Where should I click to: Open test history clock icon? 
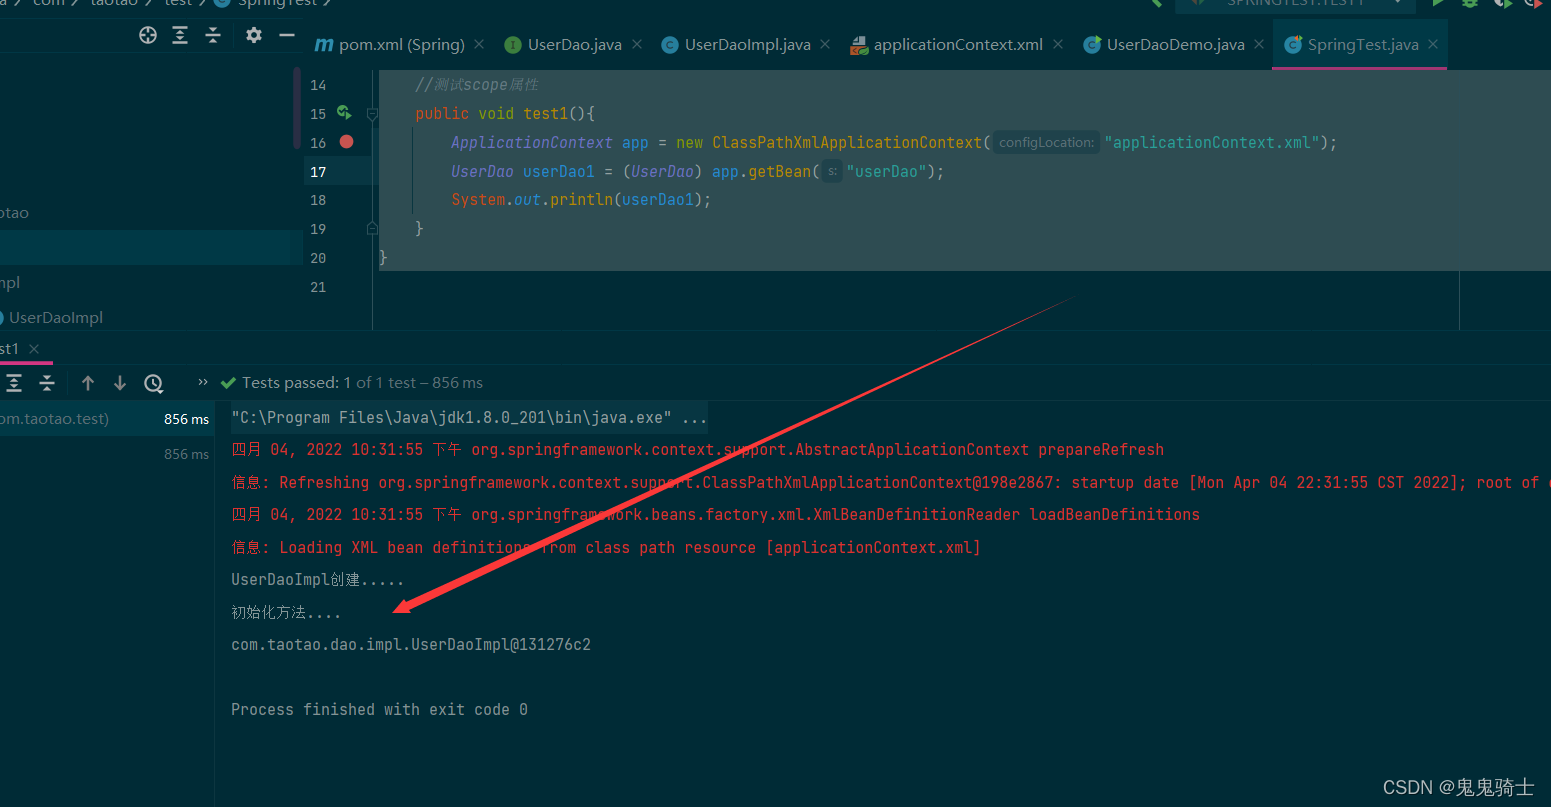click(x=153, y=383)
